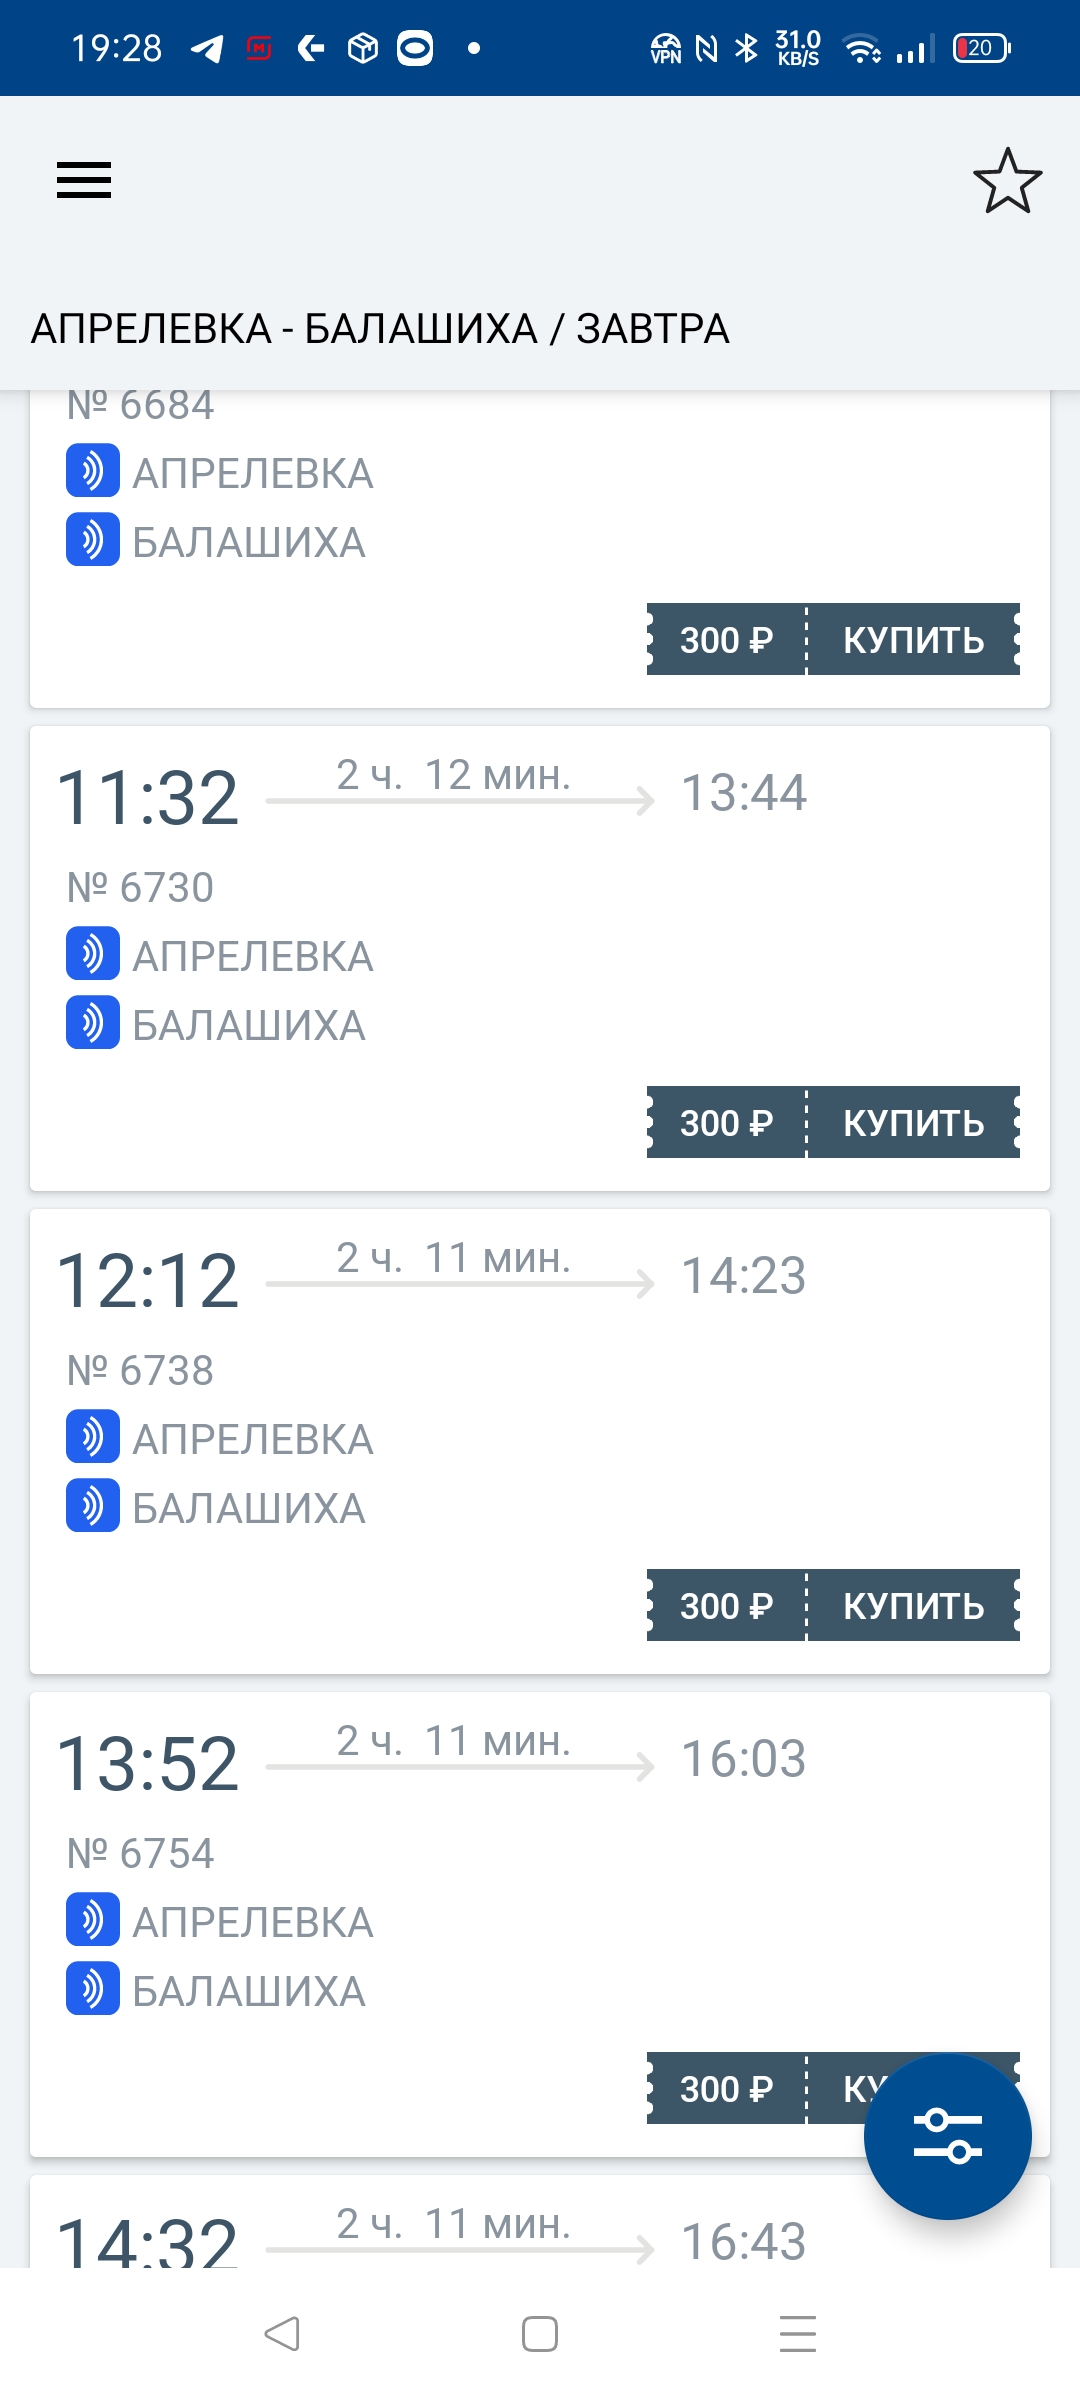1080x2400 pixels.
Task: Open Android recent apps button
Action: (797, 2334)
